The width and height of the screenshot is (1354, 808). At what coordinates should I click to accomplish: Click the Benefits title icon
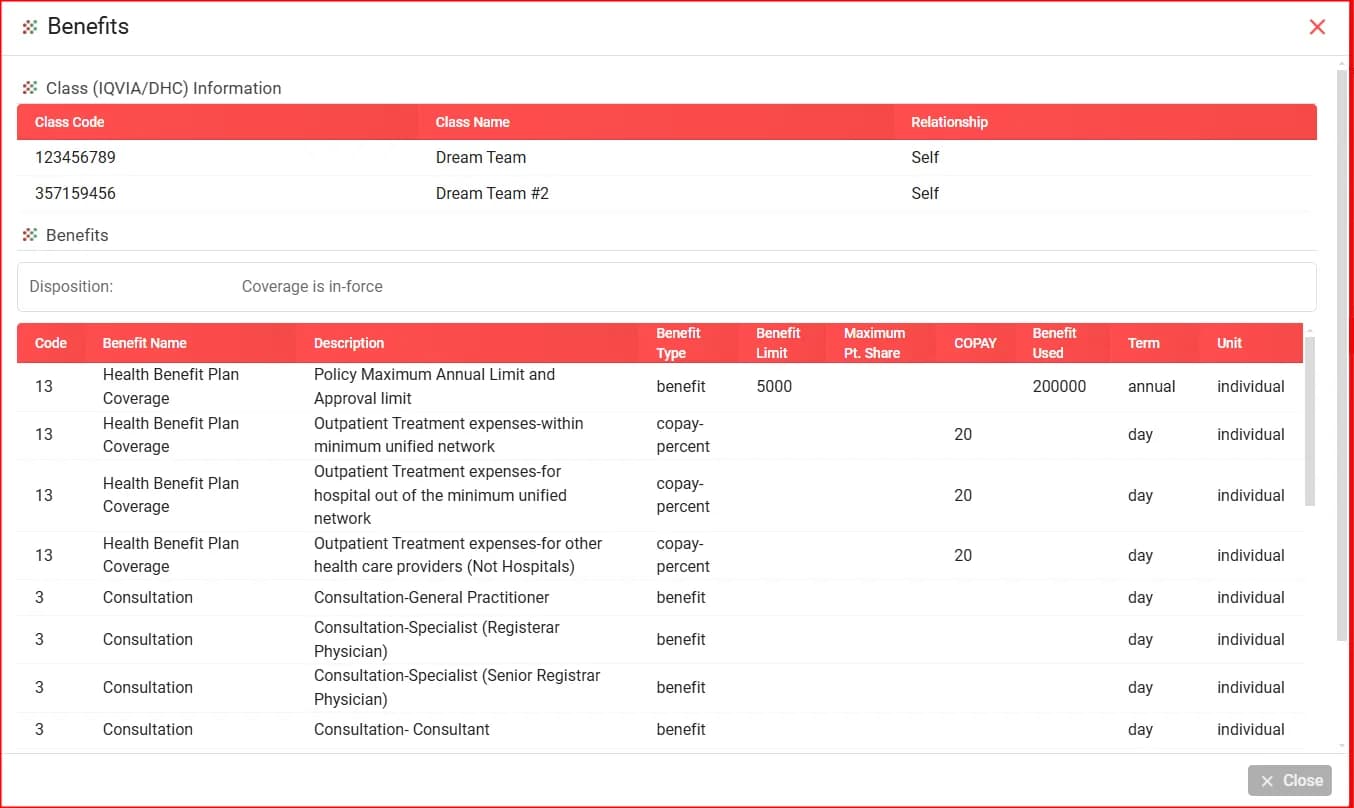tap(30, 27)
